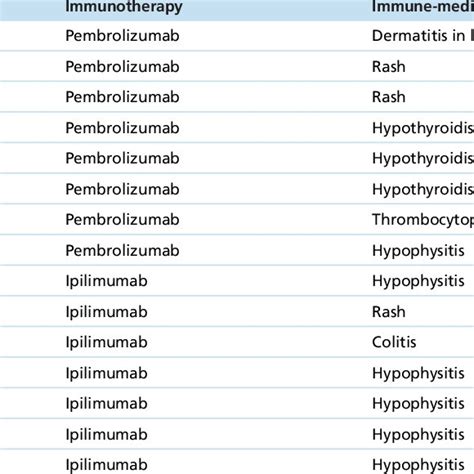The width and height of the screenshot is (474, 474).
Task: Select the Dermatitis cell in the first row
Action: [x=423, y=36]
